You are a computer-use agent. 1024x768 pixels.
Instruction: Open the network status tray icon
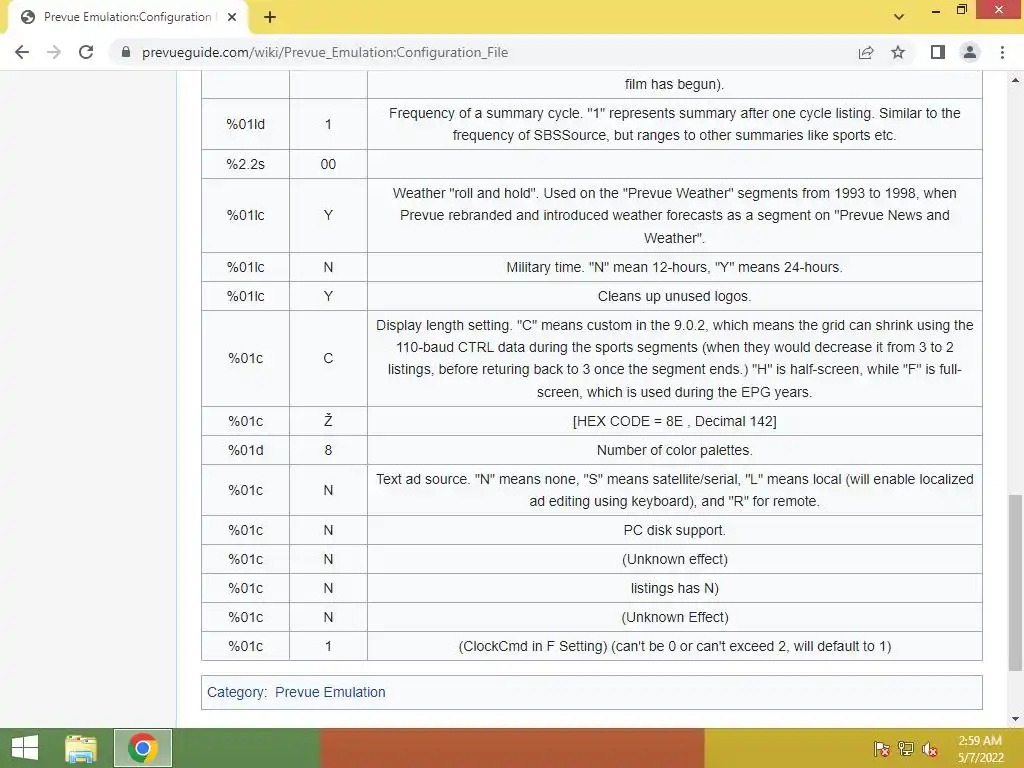[x=906, y=749]
